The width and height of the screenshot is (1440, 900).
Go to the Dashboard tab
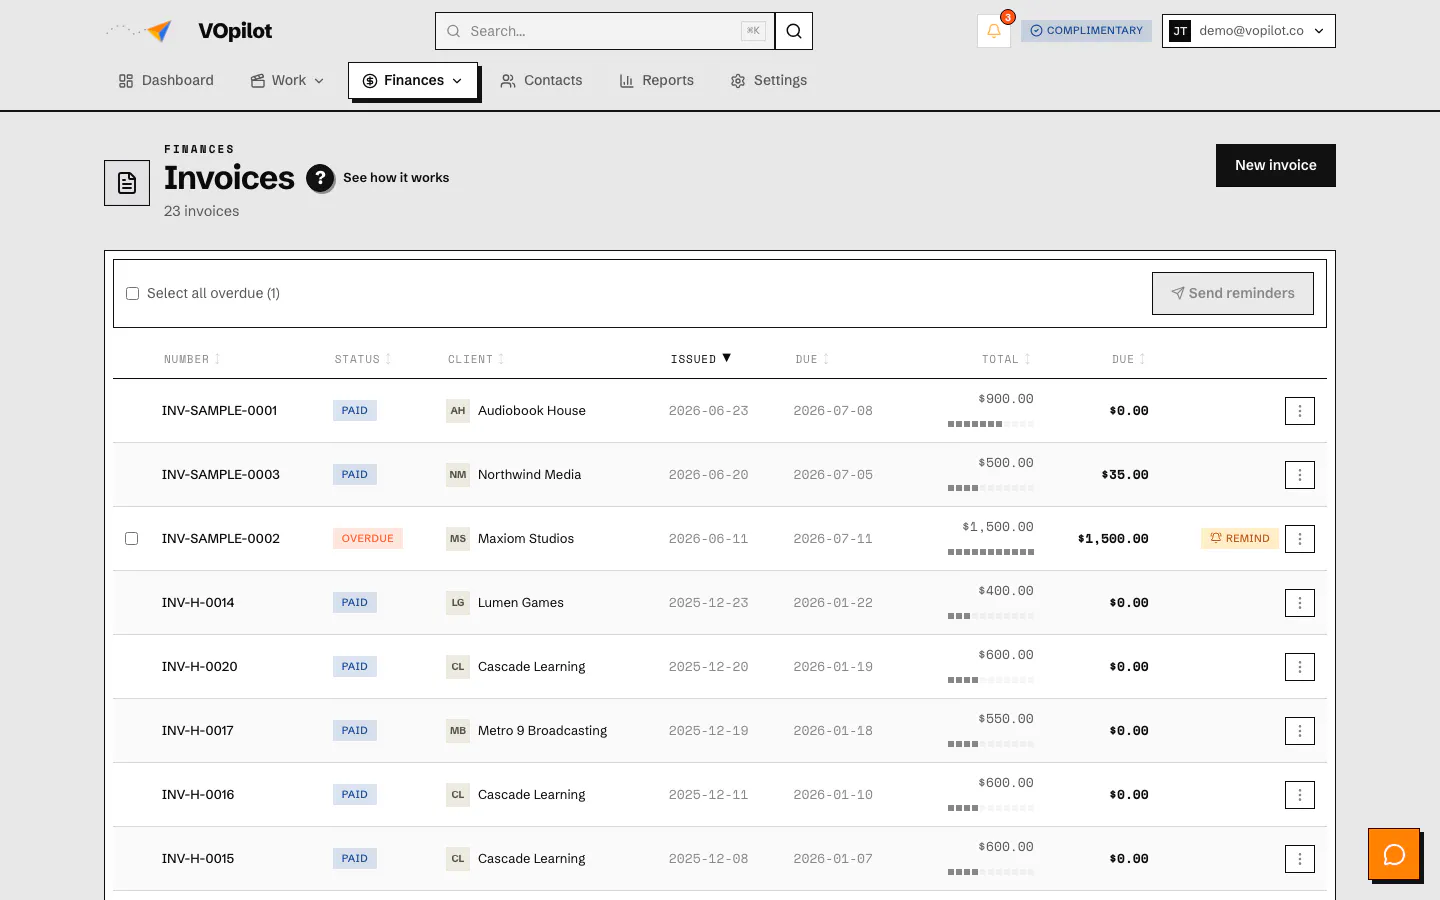click(166, 81)
